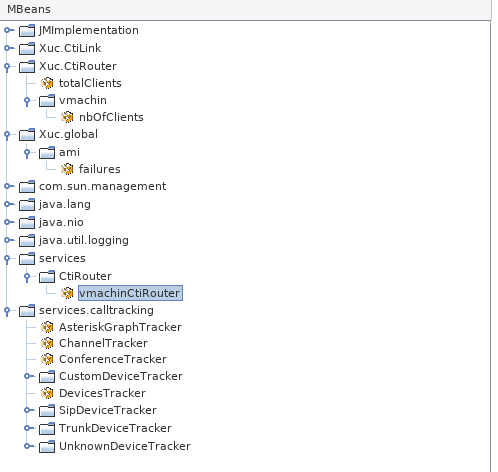498x472 pixels.
Task: Click the vmachin folder icon
Action: click(47, 100)
